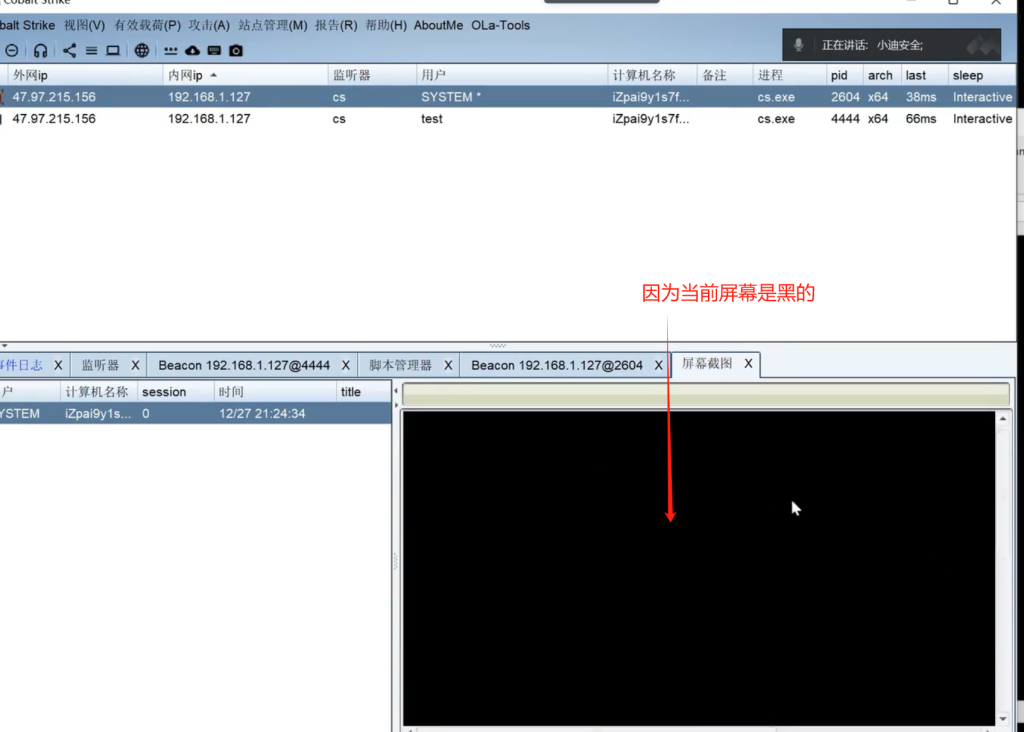The image size is (1024, 732).
Task: Sort by the sleep column header
Action: pyautogui.click(x=982, y=75)
